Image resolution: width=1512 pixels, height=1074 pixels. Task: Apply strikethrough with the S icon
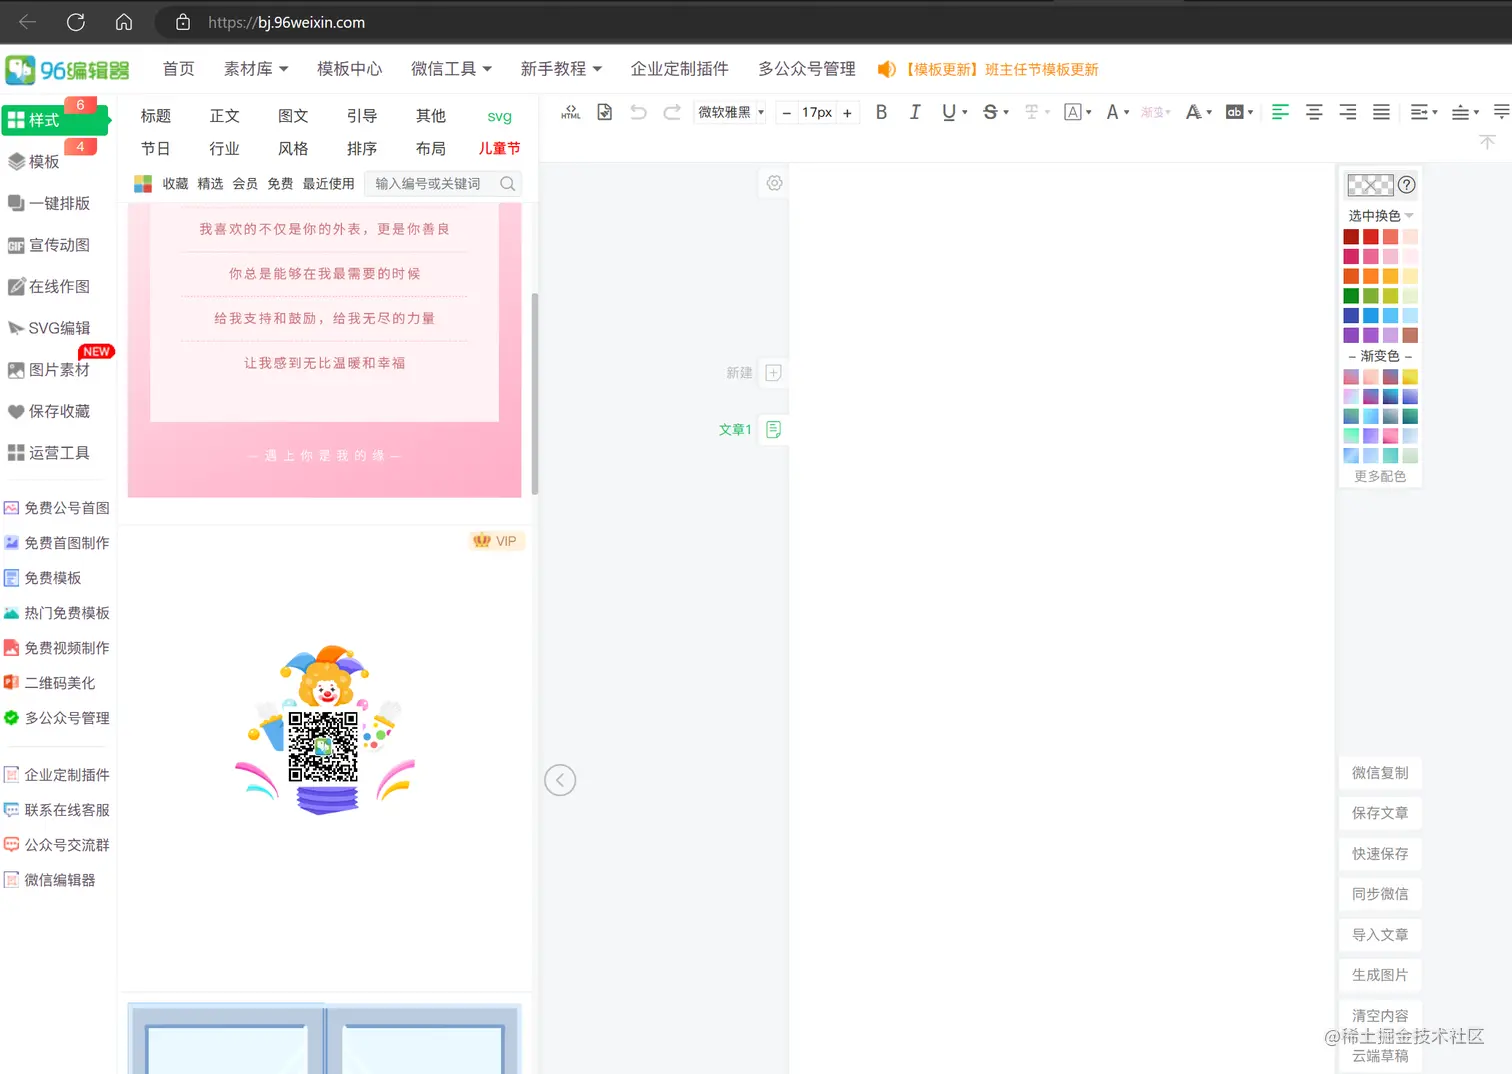coord(990,112)
